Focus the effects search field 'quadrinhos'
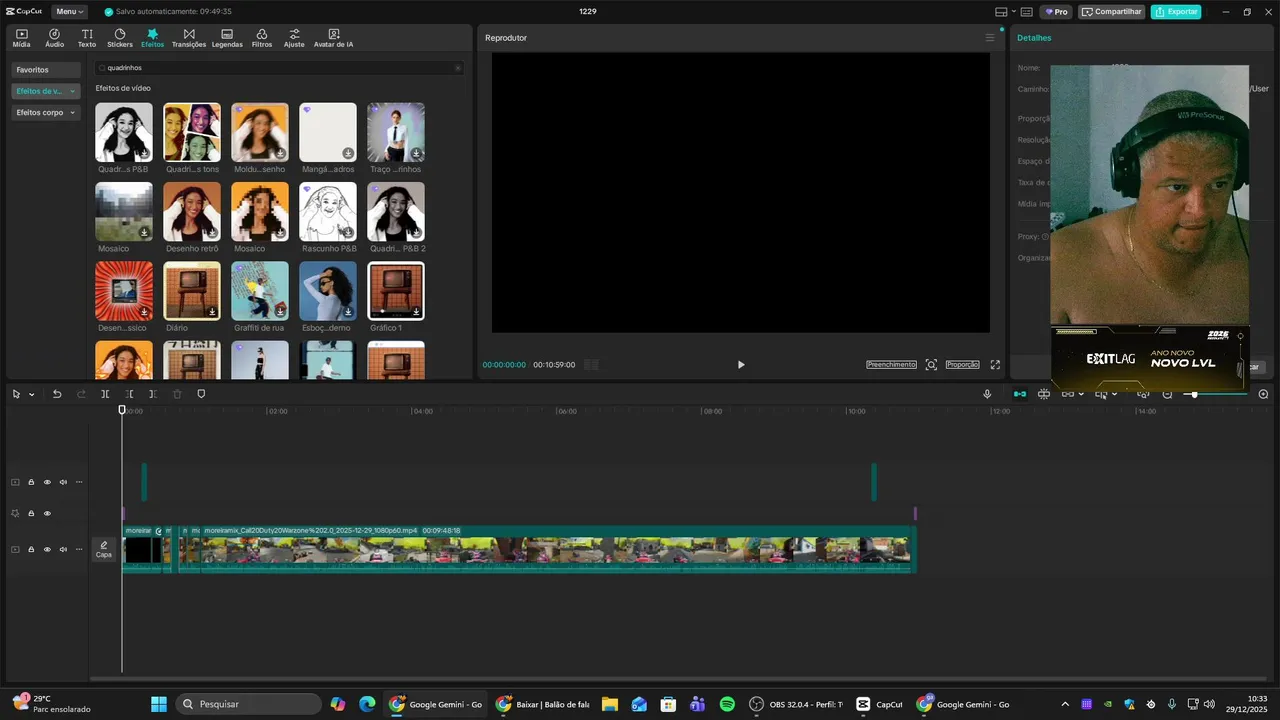The height and width of the screenshot is (720, 1280). (279, 68)
